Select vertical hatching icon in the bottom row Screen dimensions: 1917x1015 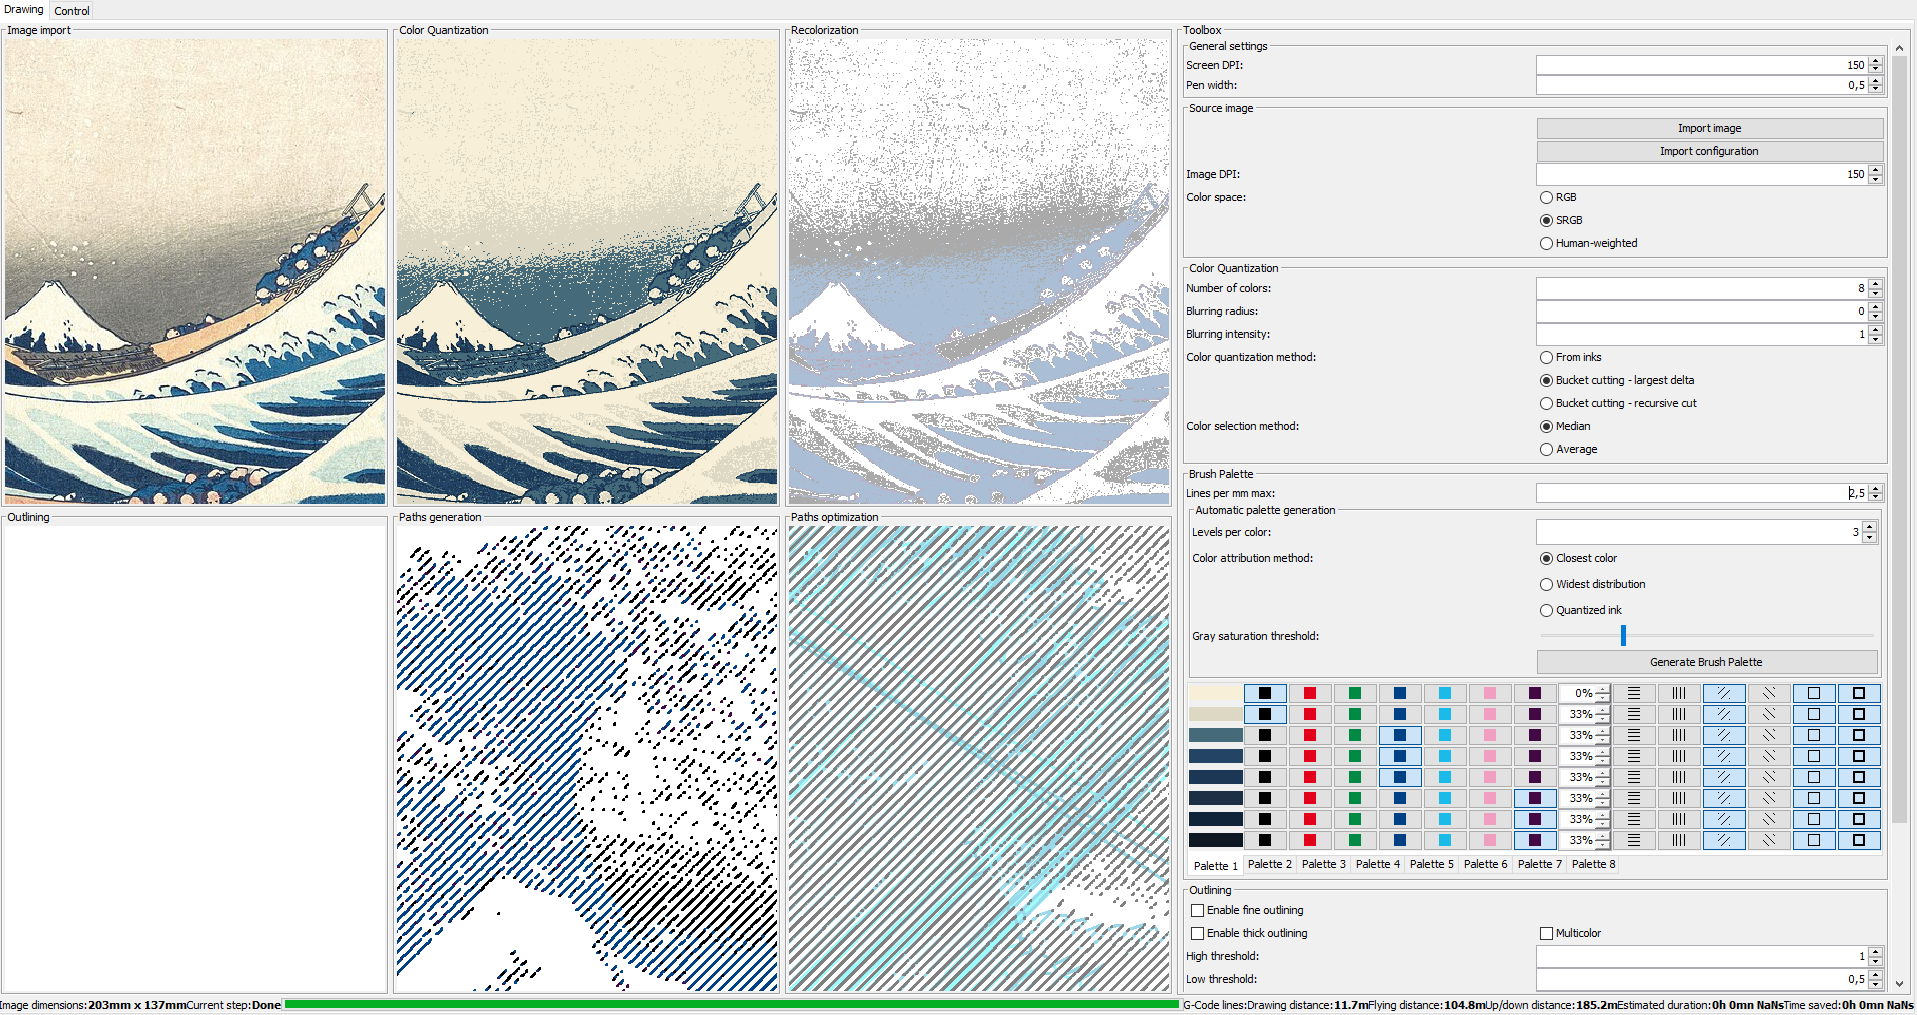click(1678, 840)
